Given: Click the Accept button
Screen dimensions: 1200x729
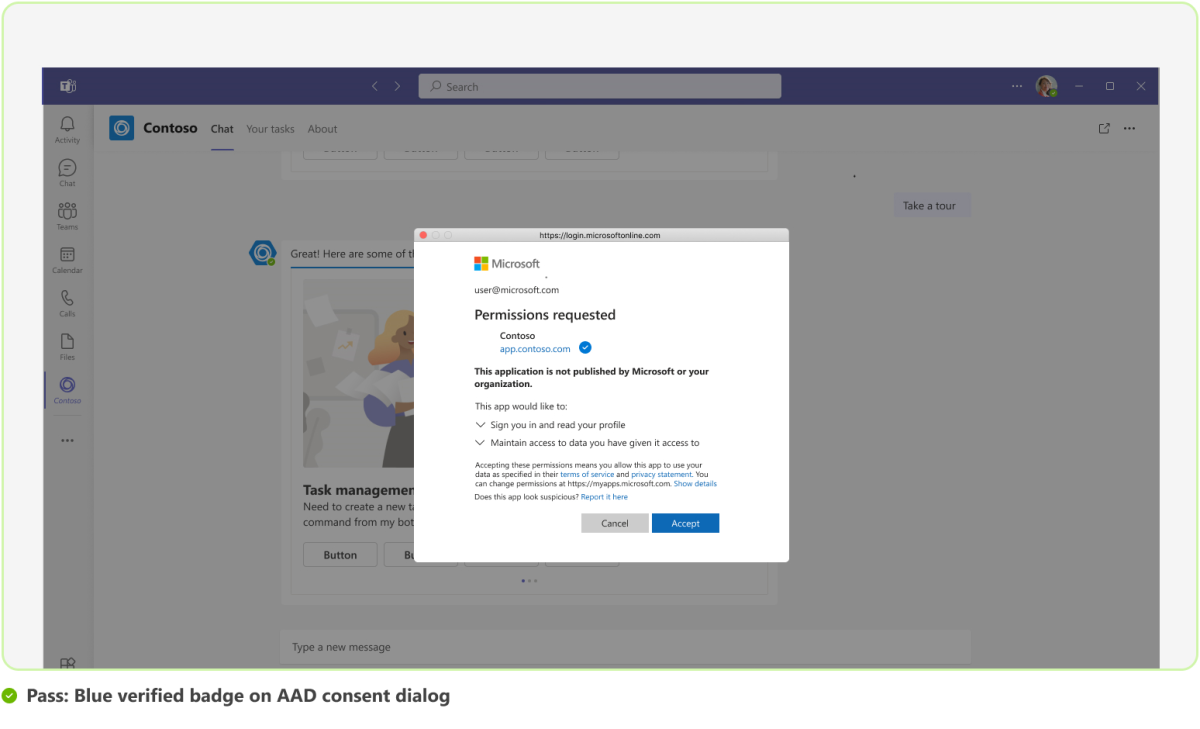Looking at the screenshot, I should (685, 523).
